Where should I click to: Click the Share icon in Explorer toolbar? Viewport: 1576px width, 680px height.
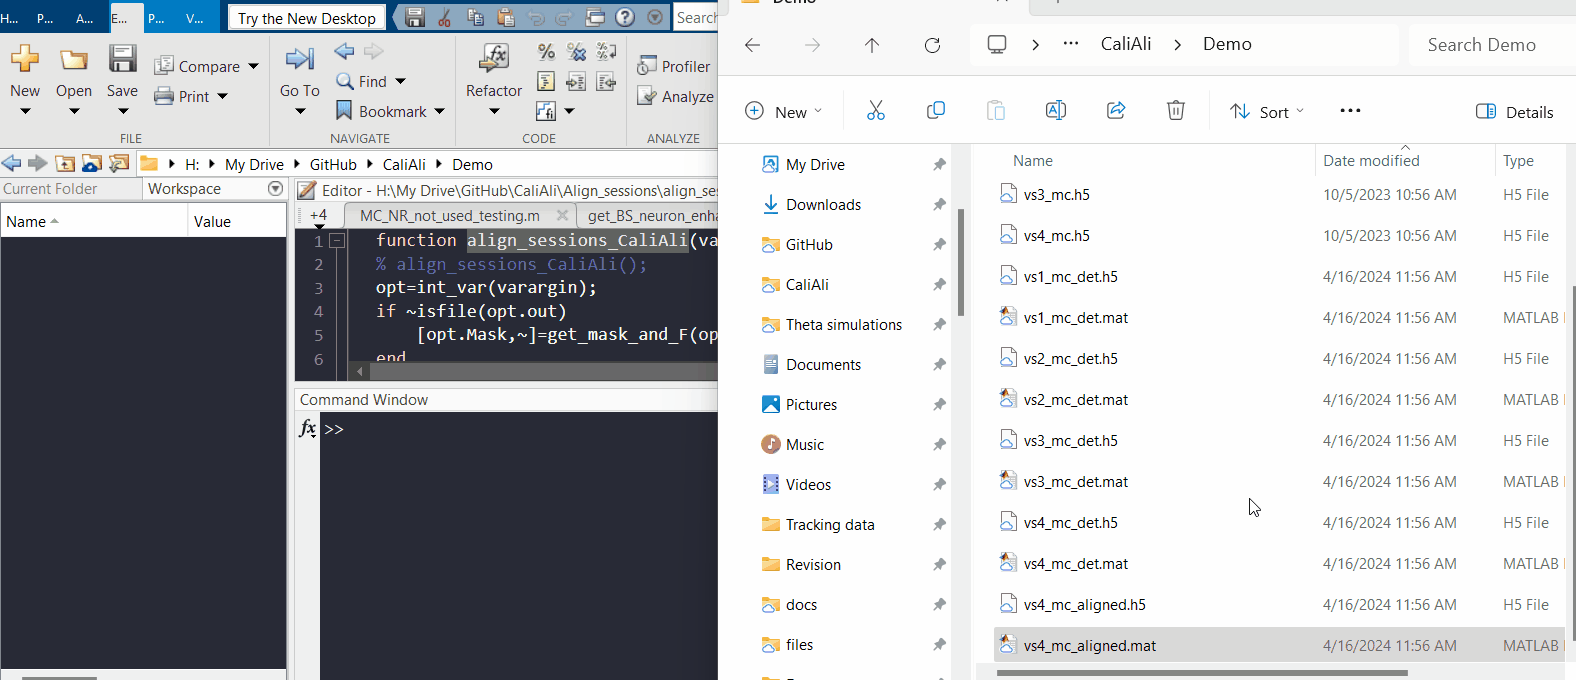[x=1116, y=111]
